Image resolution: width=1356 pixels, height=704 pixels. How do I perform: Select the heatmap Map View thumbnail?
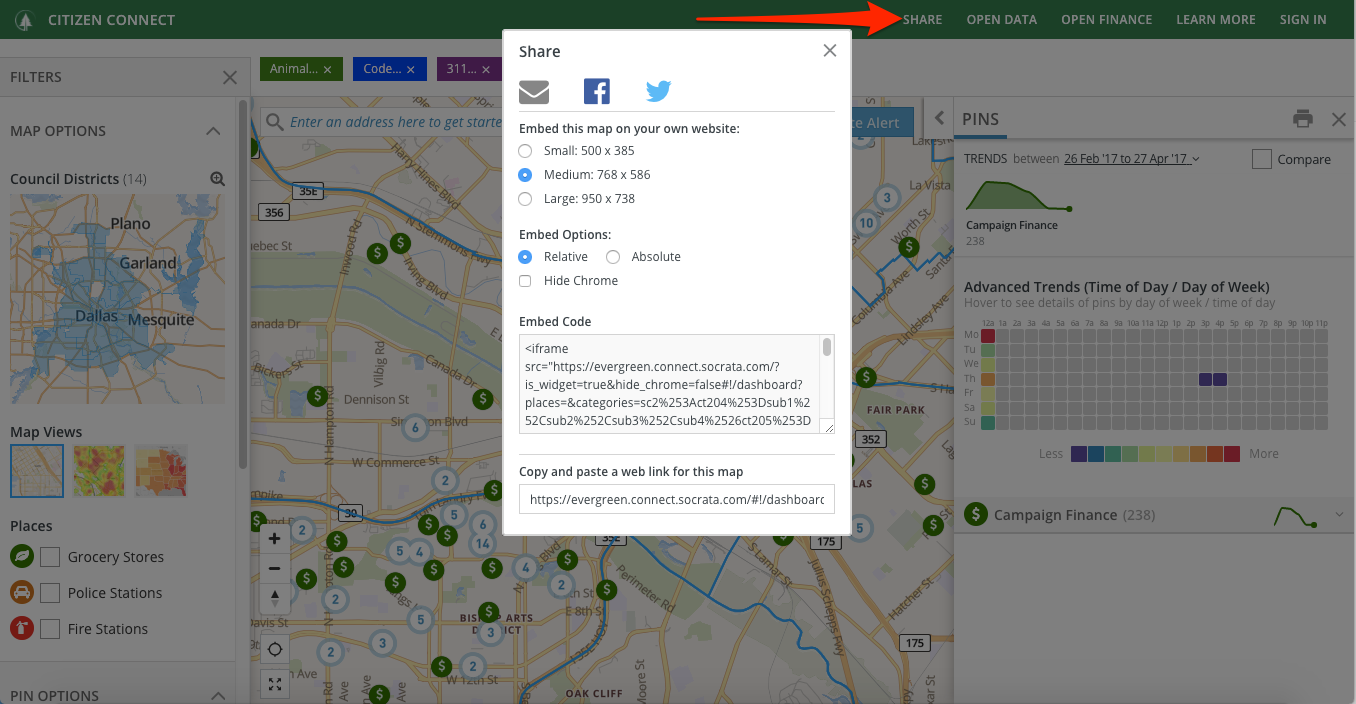[x=99, y=471]
